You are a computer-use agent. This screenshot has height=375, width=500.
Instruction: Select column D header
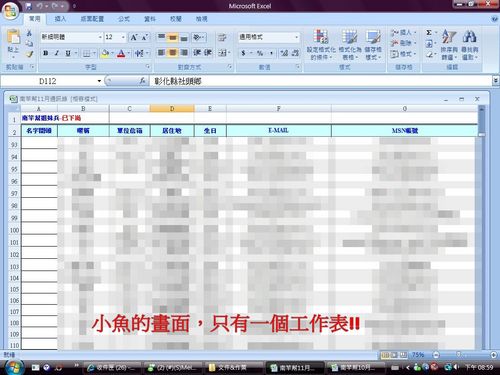(172, 109)
